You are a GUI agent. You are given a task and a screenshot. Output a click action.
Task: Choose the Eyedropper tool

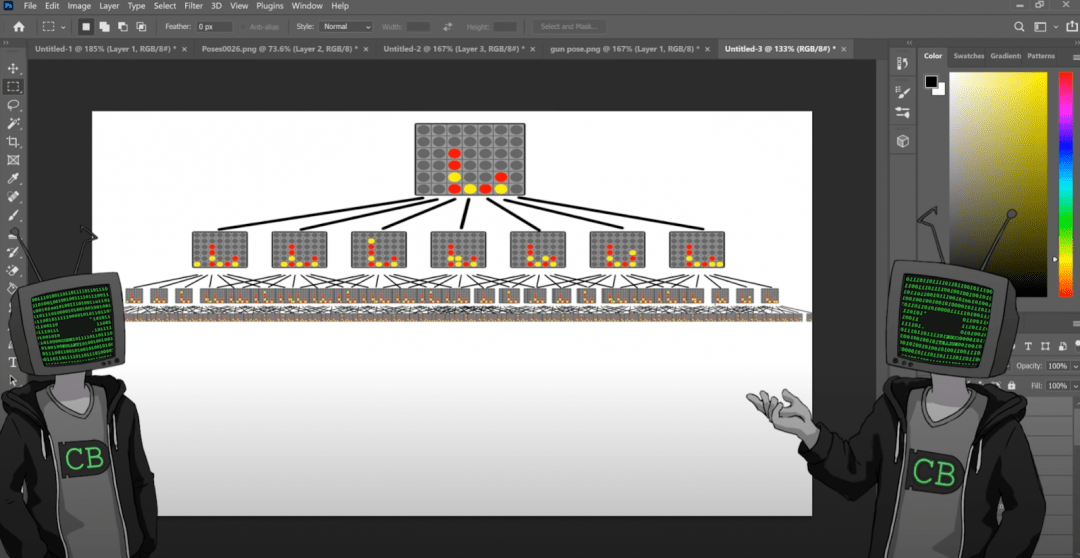point(14,178)
